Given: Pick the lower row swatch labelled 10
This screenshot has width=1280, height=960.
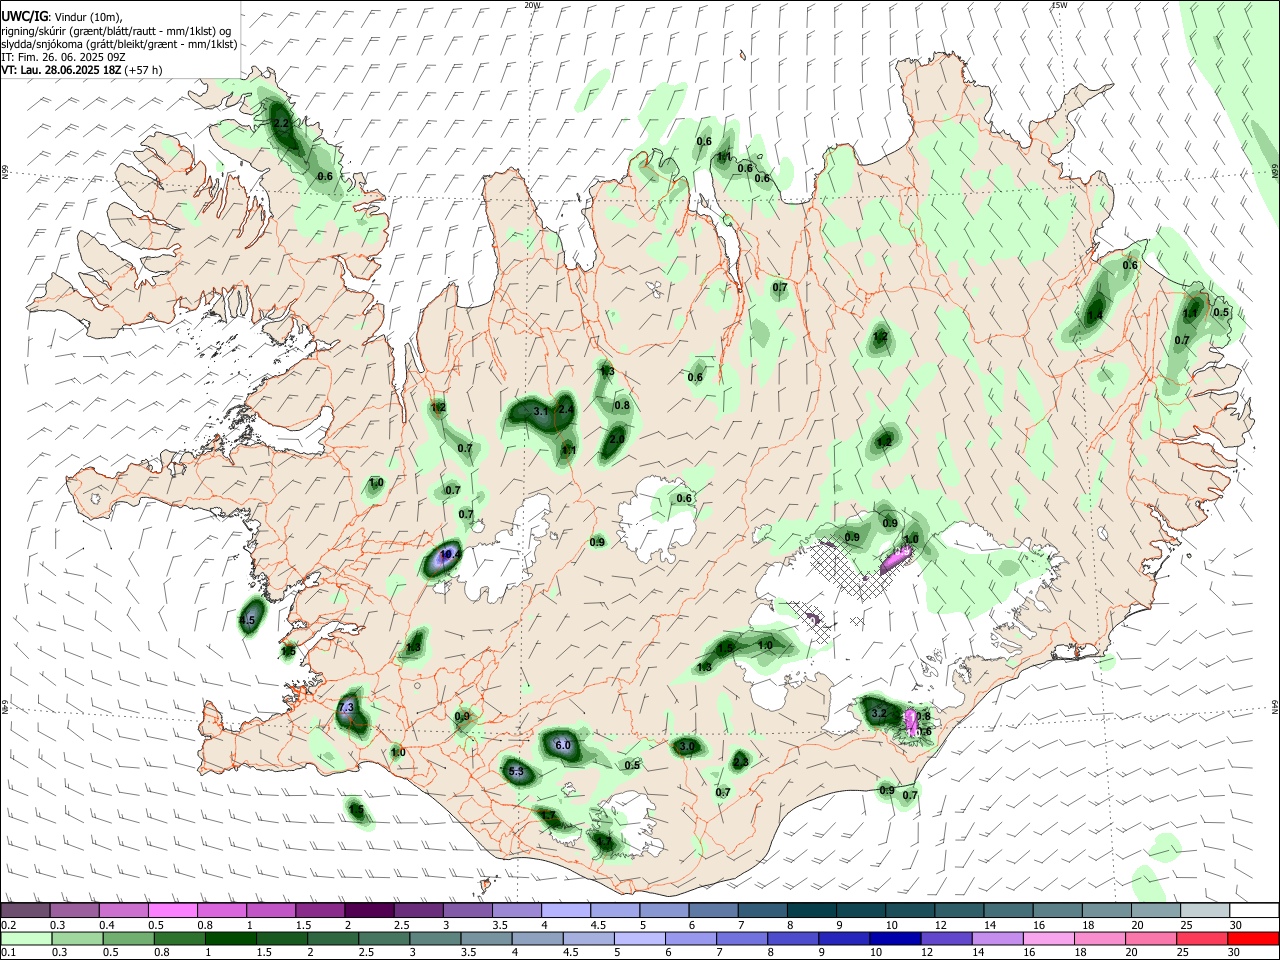Looking at the screenshot, I should (896, 938).
